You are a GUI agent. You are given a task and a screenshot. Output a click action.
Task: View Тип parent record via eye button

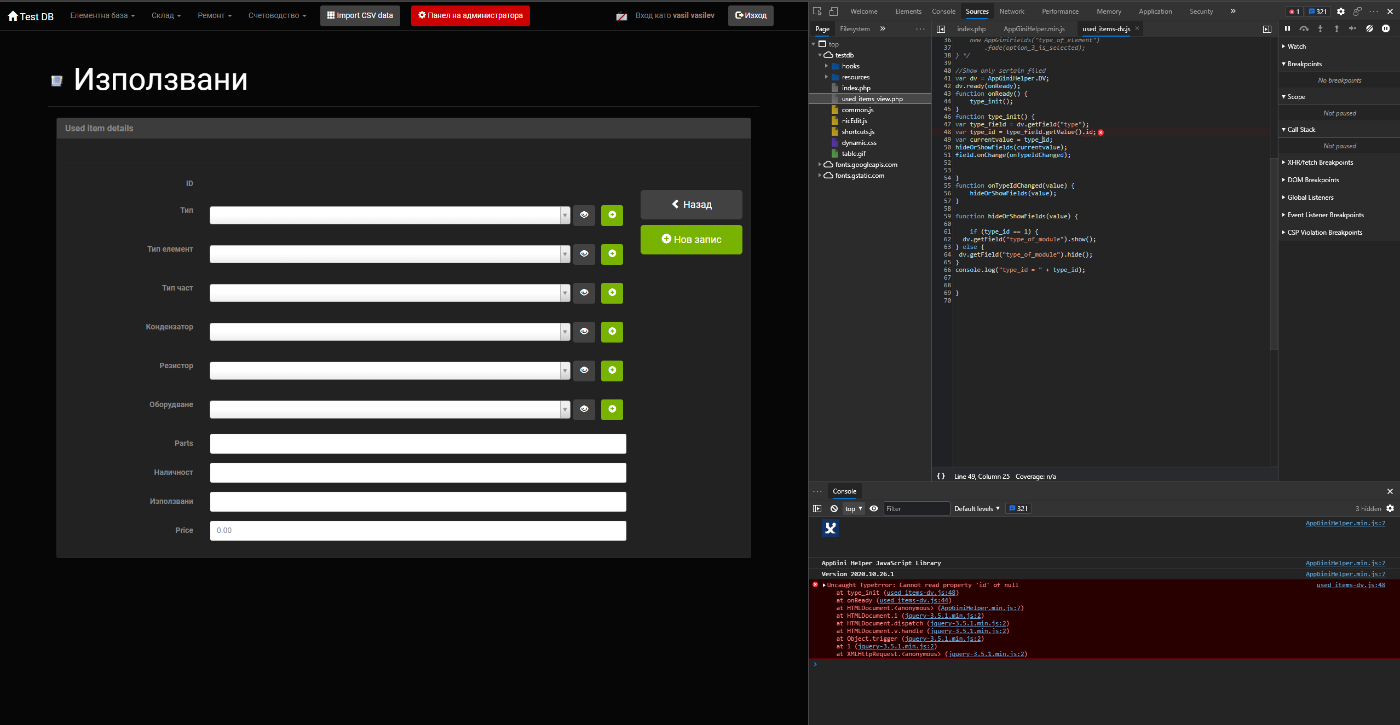pos(584,215)
